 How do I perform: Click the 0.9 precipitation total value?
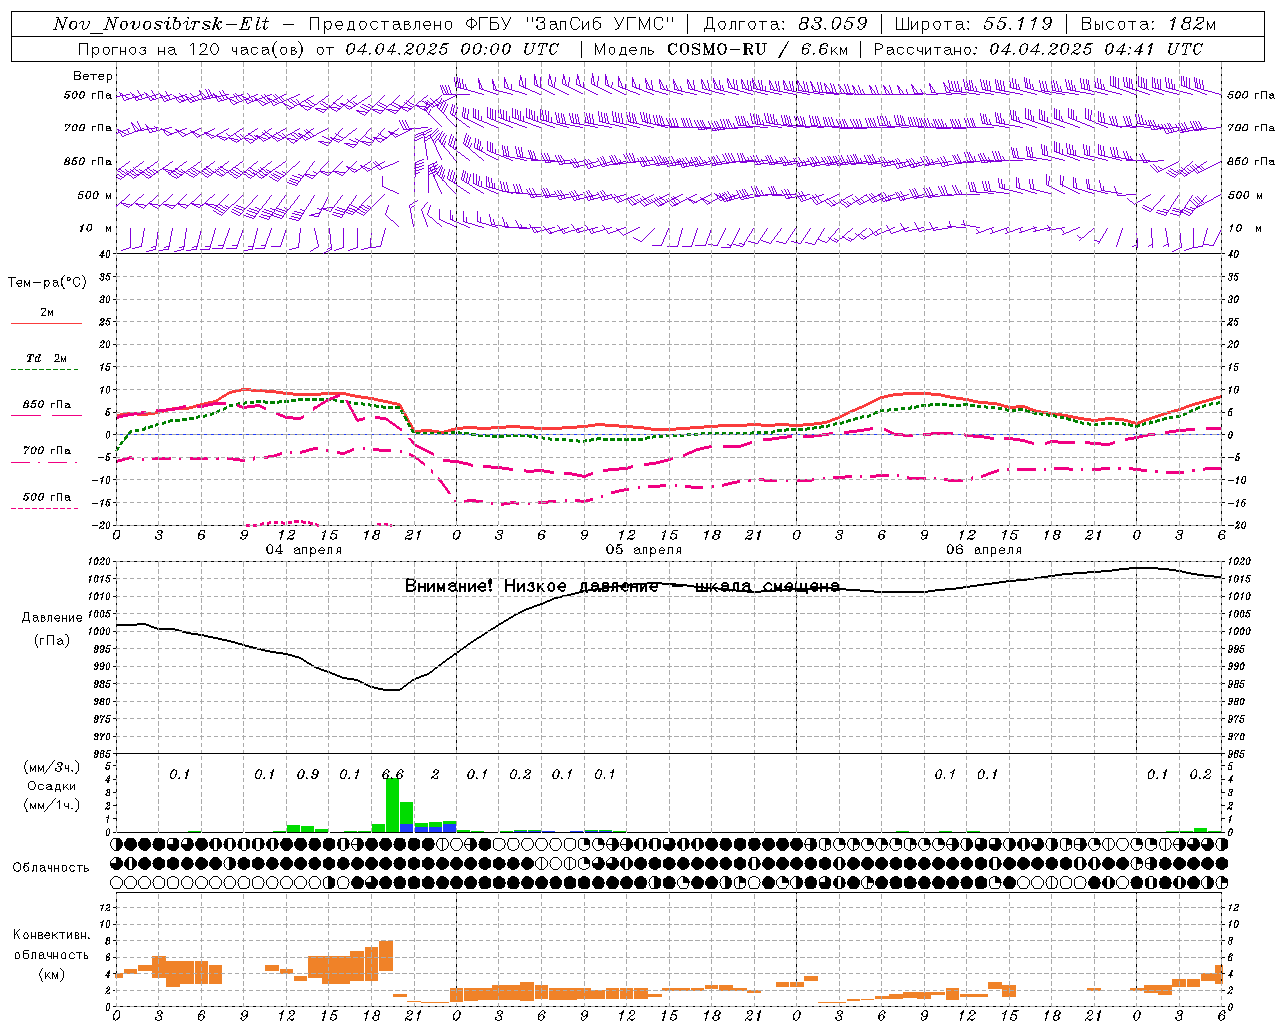308,774
